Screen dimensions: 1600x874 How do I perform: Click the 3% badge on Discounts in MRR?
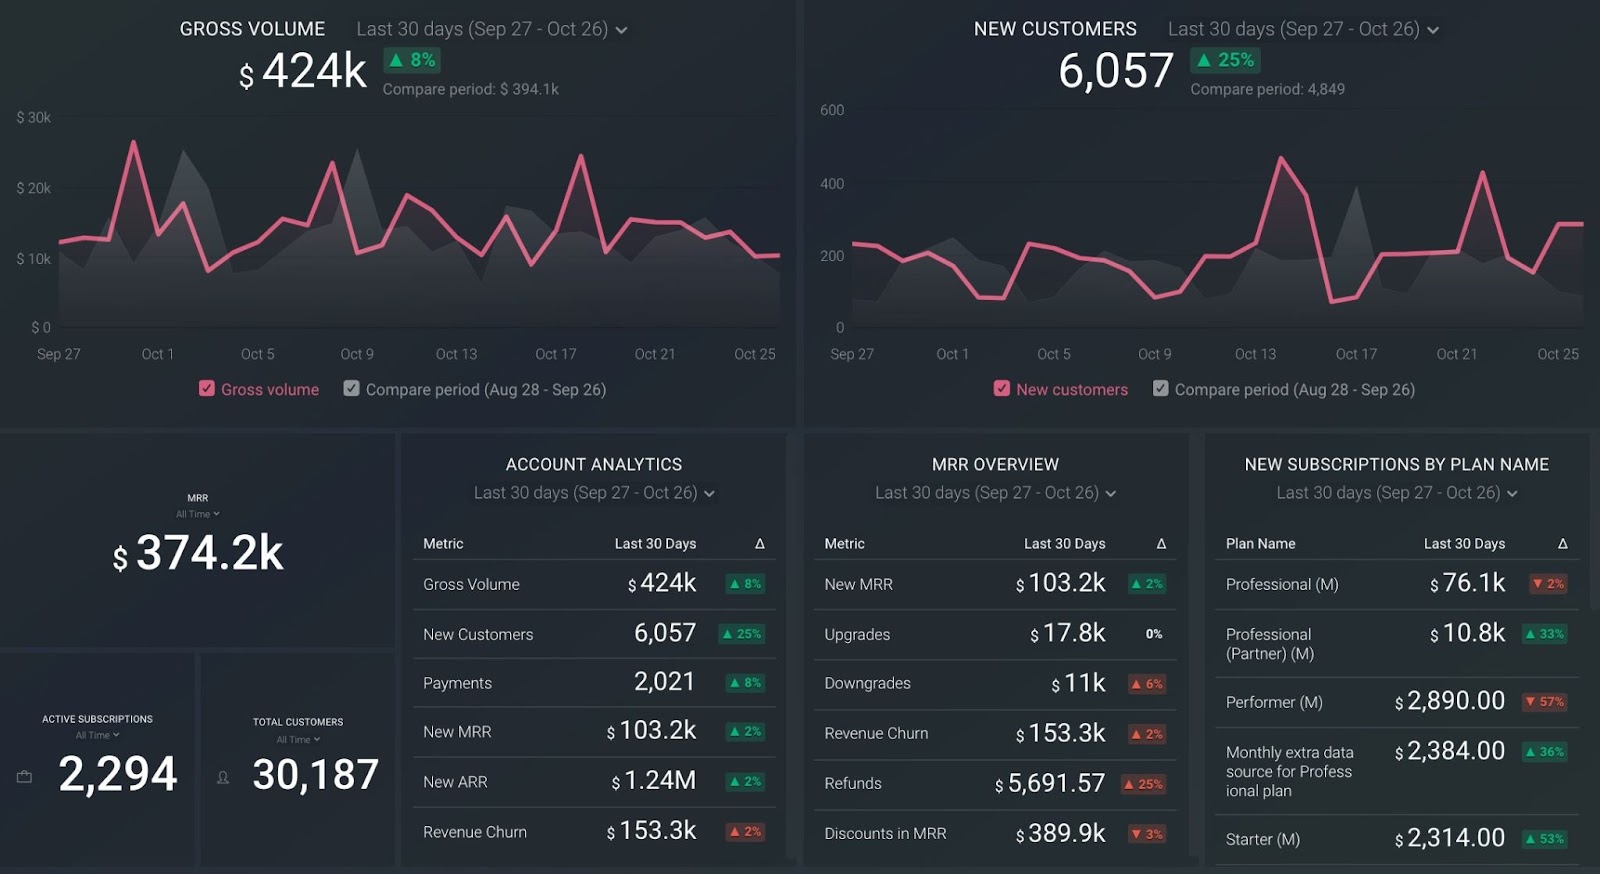click(1147, 834)
